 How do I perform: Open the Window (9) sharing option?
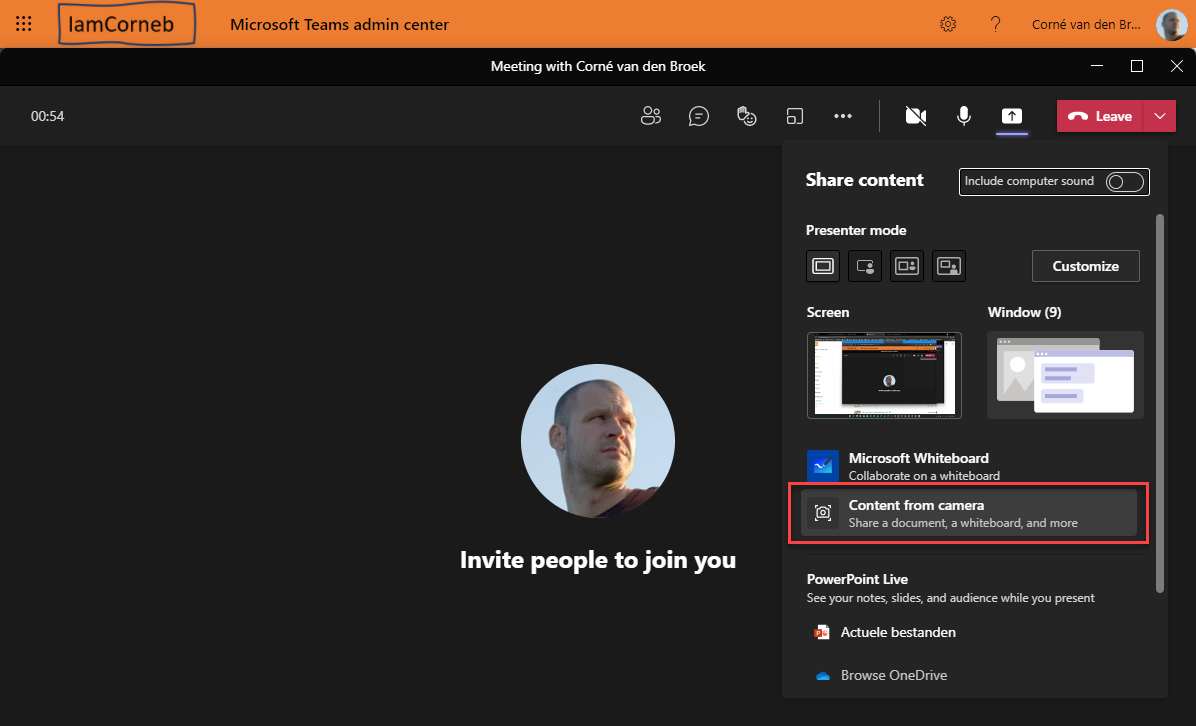tap(1066, 375)
